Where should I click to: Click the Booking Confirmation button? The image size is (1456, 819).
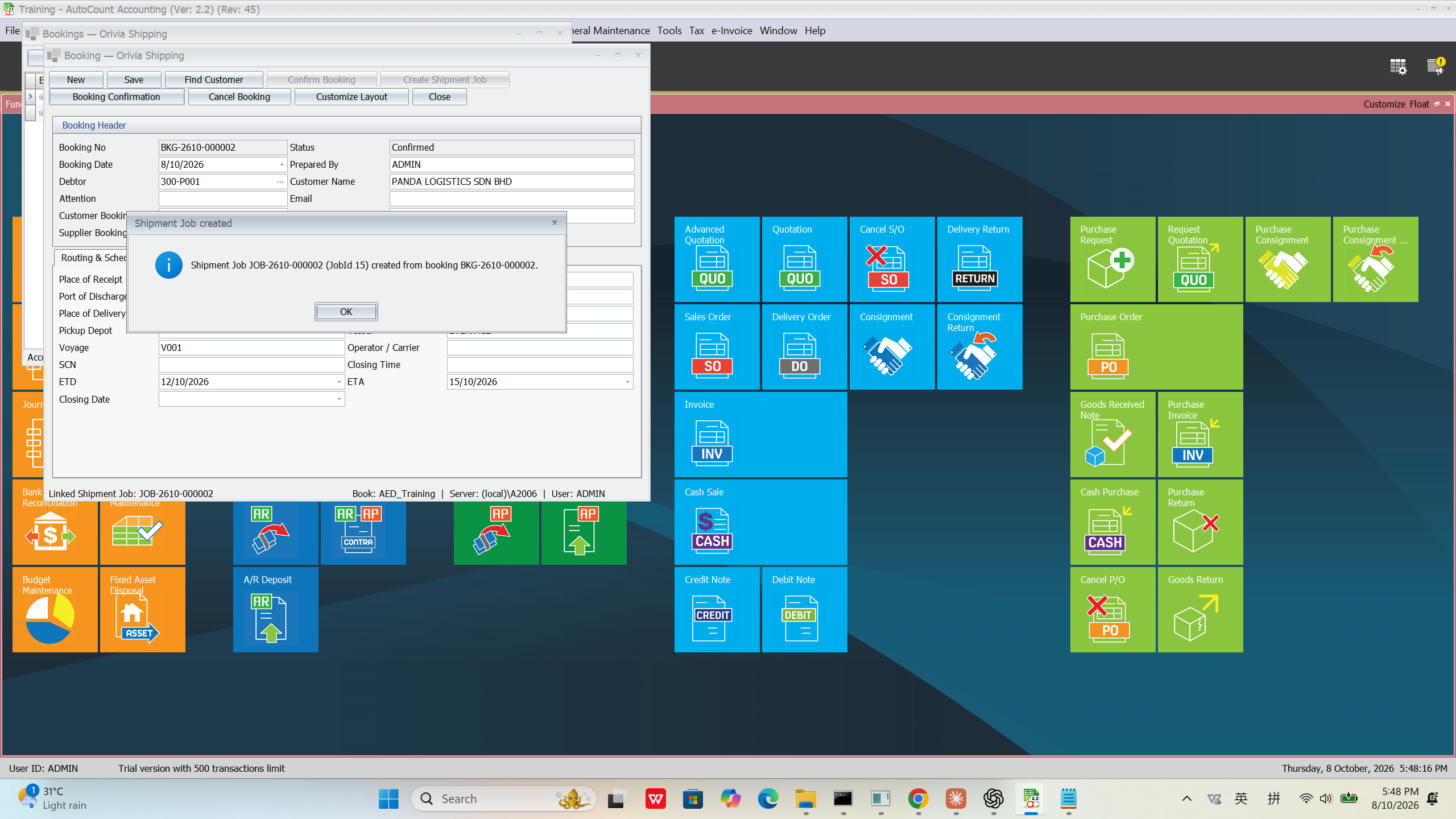point(116,97)
